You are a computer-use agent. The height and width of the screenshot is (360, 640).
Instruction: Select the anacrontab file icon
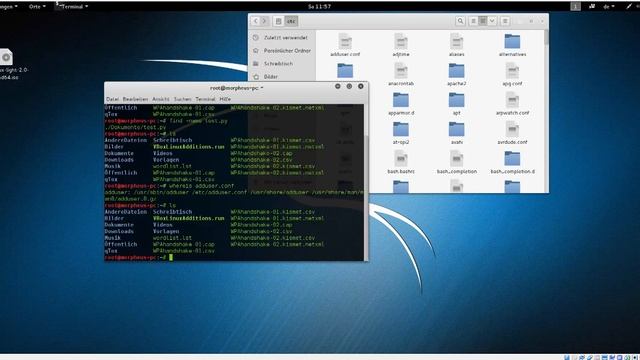pos(401,71)
